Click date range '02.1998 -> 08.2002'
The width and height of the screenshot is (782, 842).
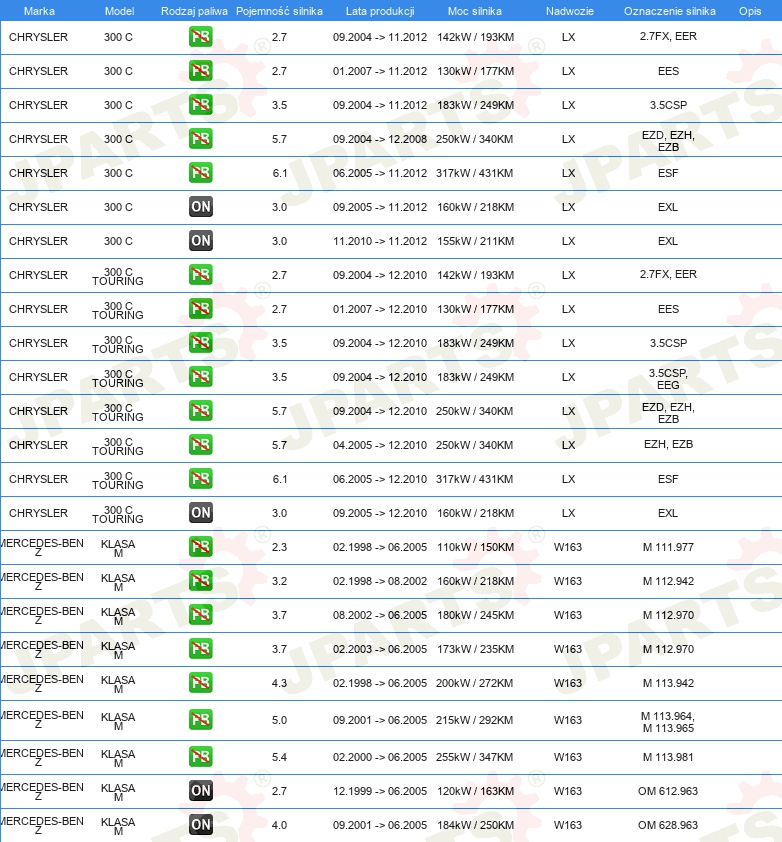[380, 581]
